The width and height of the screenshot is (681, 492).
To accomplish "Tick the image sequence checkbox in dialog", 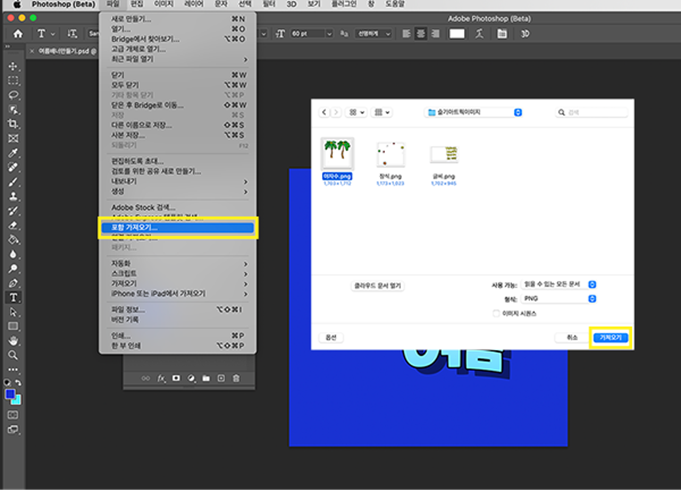I will coord(496,314).
